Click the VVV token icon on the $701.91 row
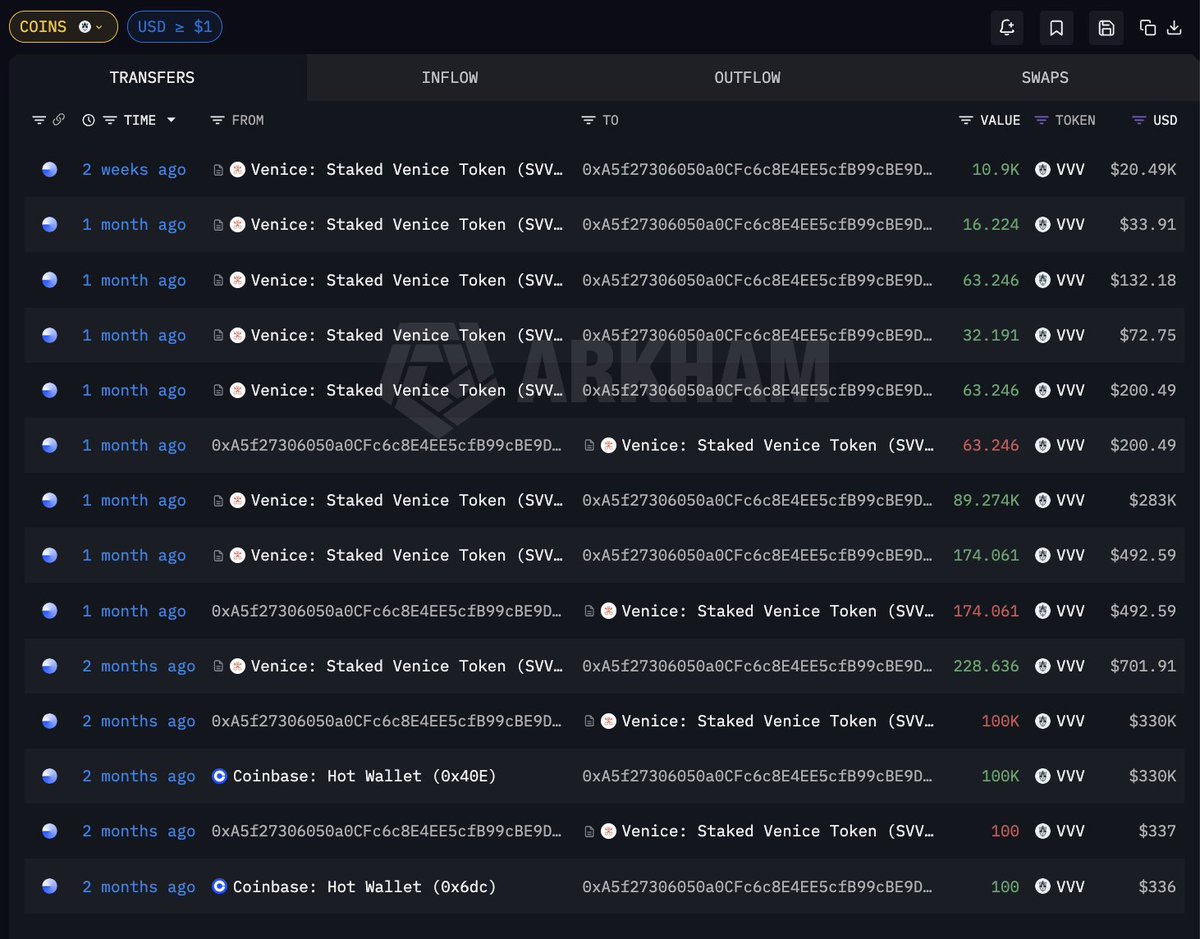The width and height of the screenshot is (1200, 939). click(1043, 666)
